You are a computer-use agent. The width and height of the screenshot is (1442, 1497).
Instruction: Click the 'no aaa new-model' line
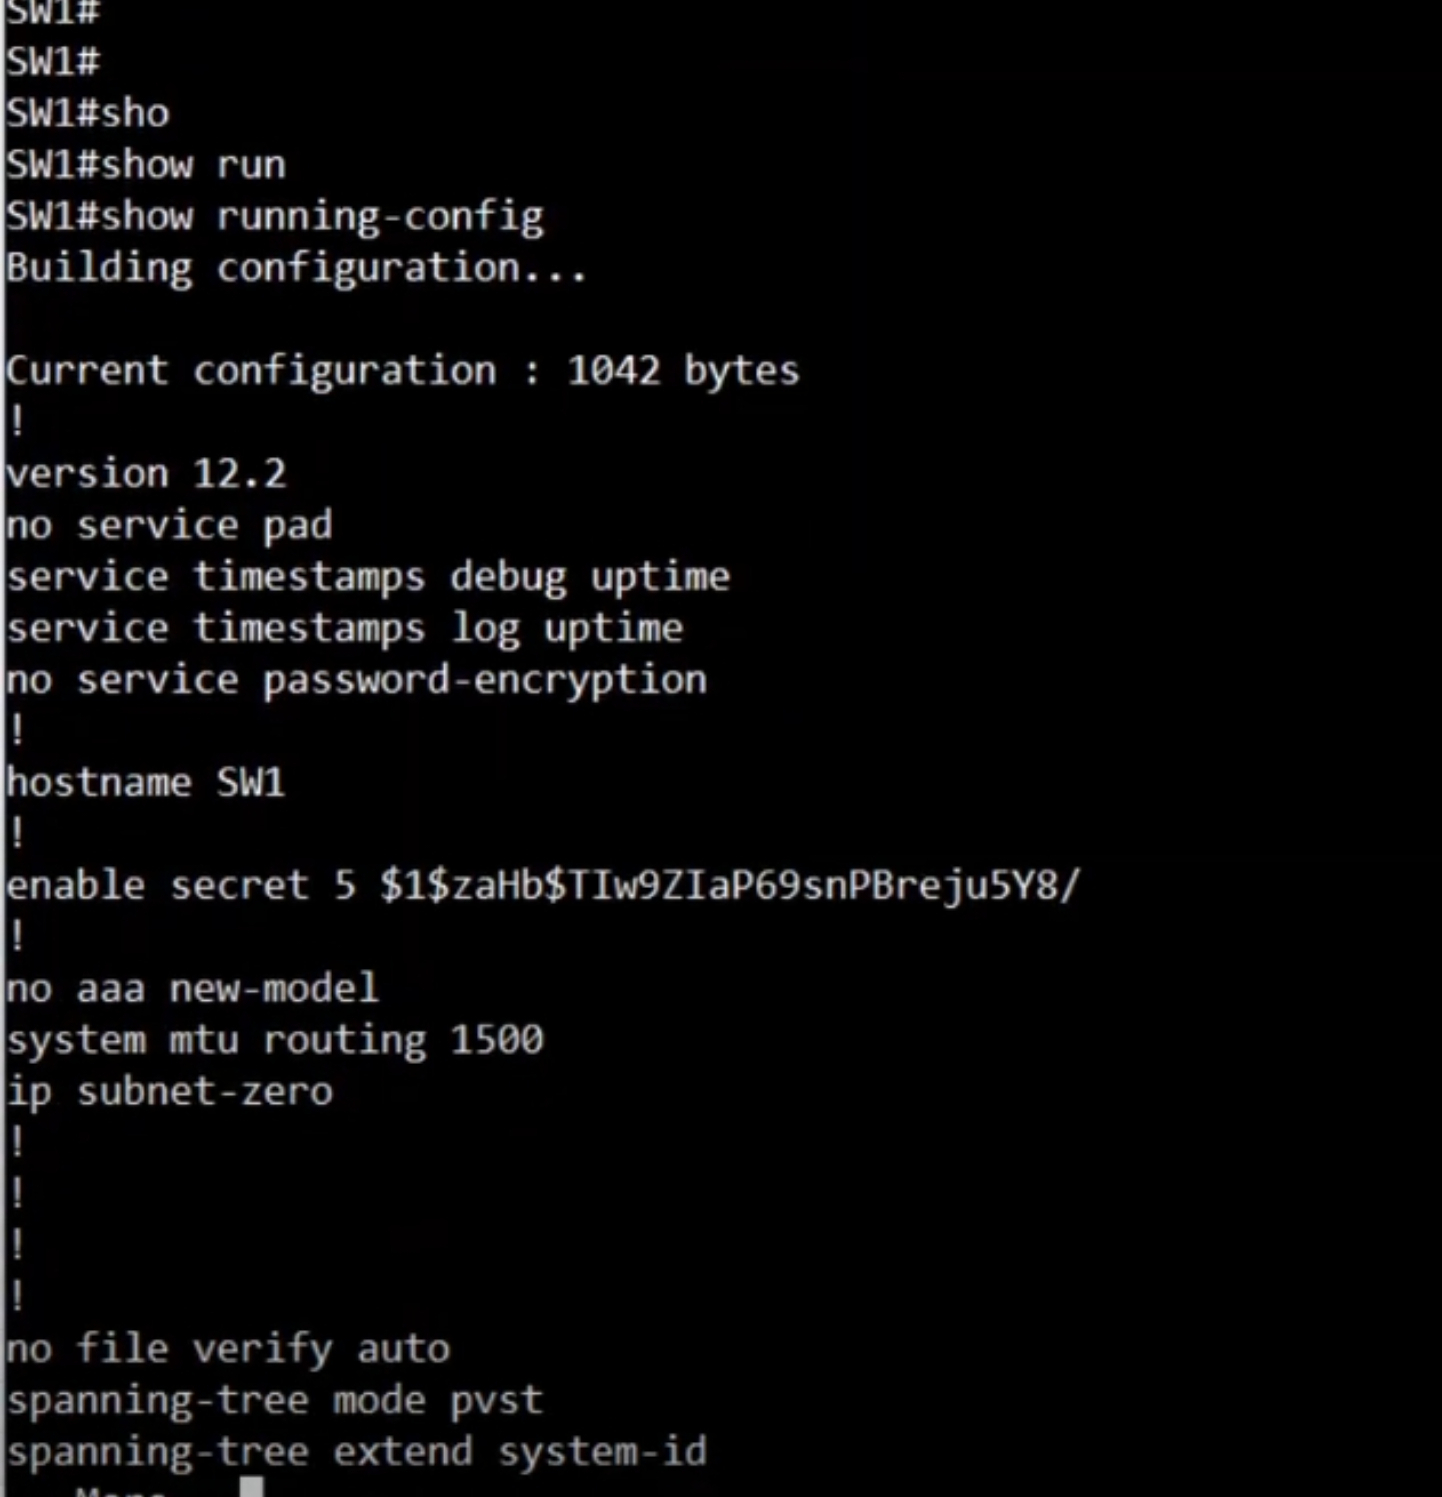click(x=193, y=988)
